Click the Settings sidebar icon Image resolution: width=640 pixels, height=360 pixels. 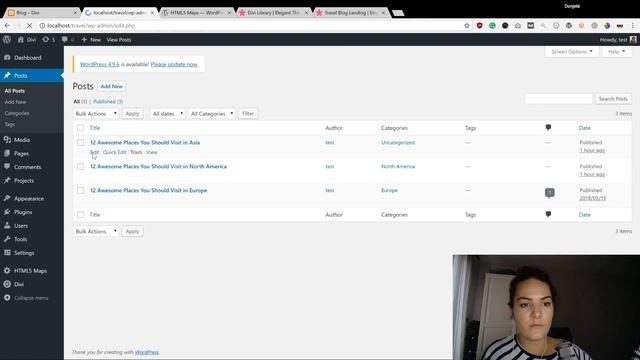[7, 253]
